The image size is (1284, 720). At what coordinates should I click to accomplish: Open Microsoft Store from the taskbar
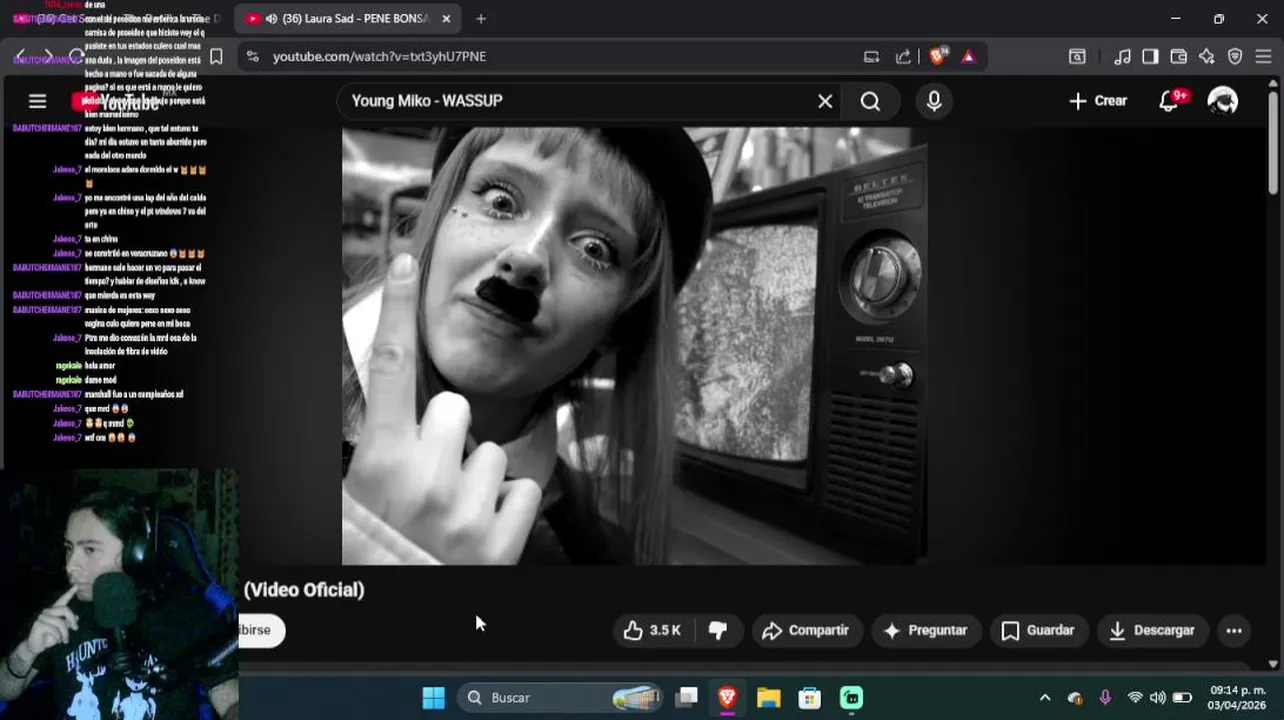(809, 697)
